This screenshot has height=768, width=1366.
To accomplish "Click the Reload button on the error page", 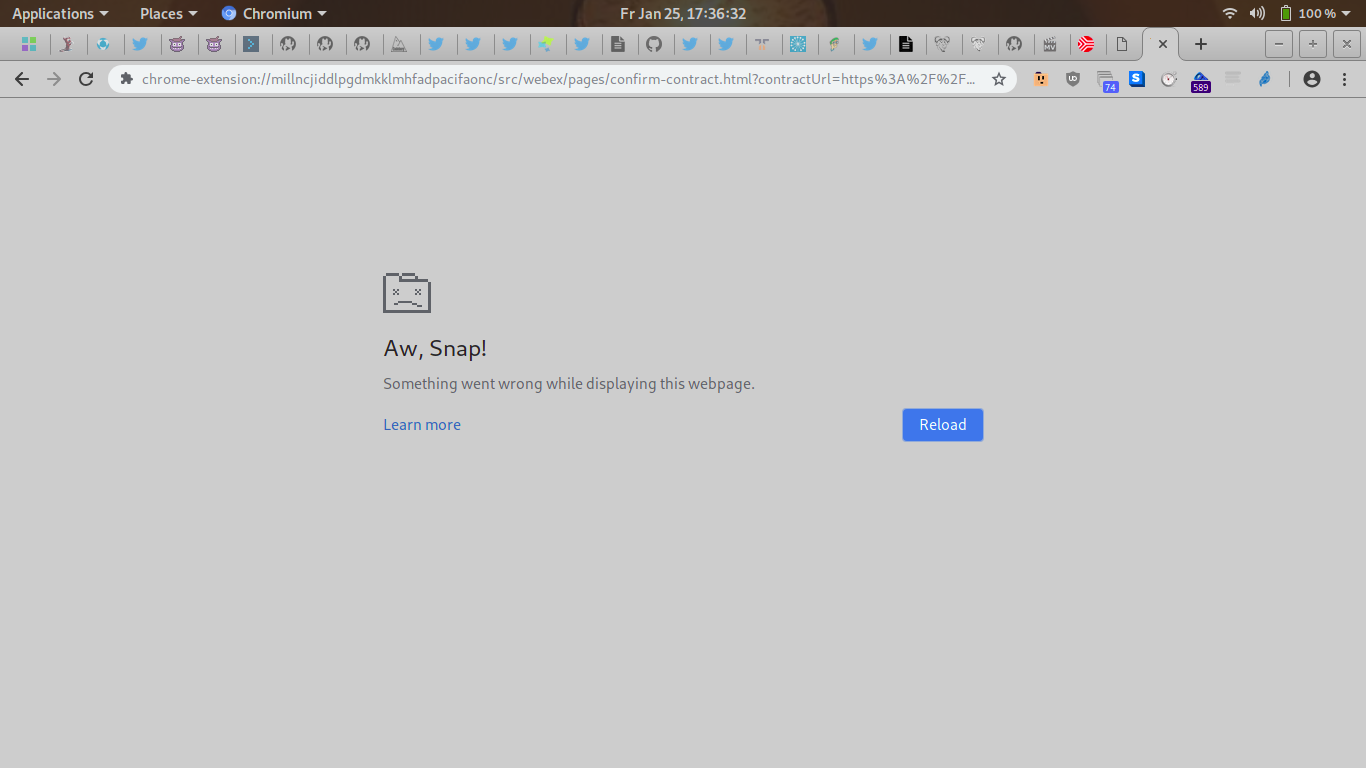I will (942, 425).
